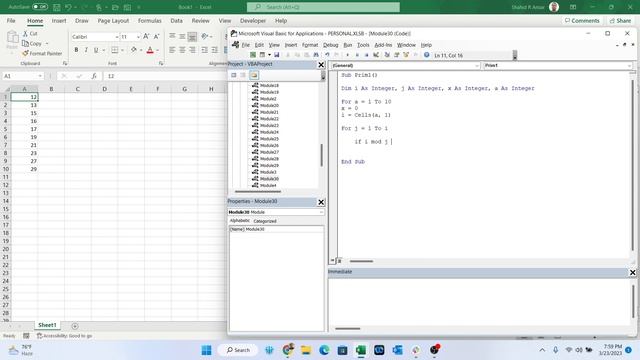Click View Microsoft Excel icon in VBA toolbar

253,55
